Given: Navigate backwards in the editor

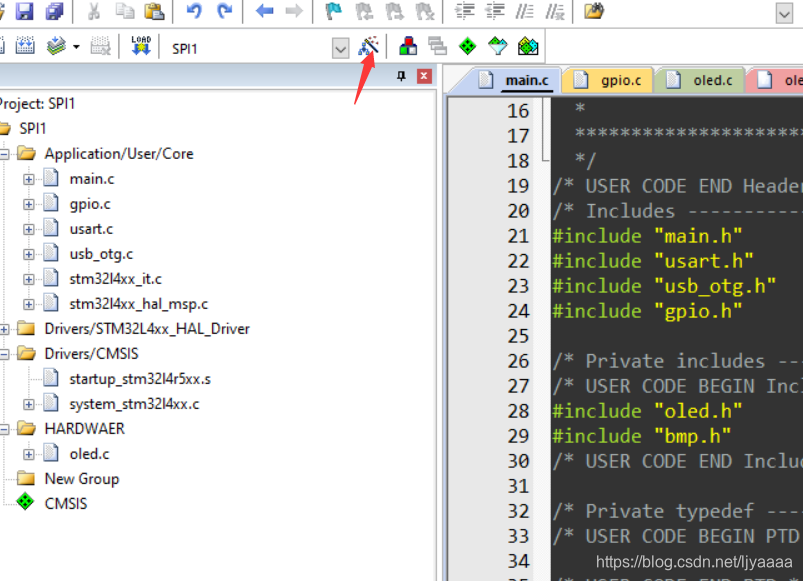Looking at the screenshot, I should click(264, 11).
